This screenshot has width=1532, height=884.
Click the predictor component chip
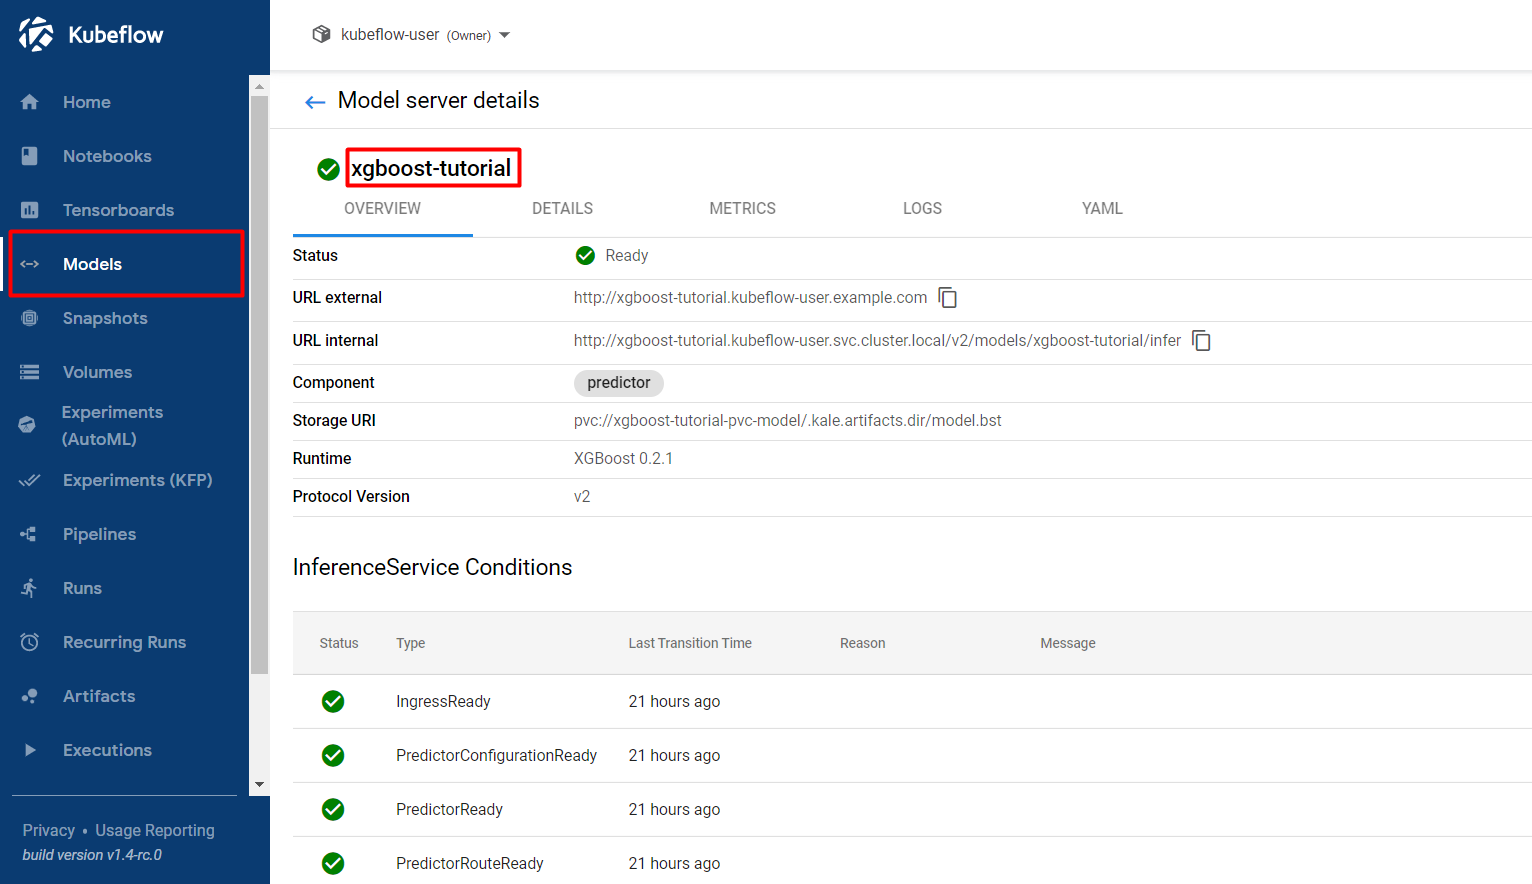[619, 383]
